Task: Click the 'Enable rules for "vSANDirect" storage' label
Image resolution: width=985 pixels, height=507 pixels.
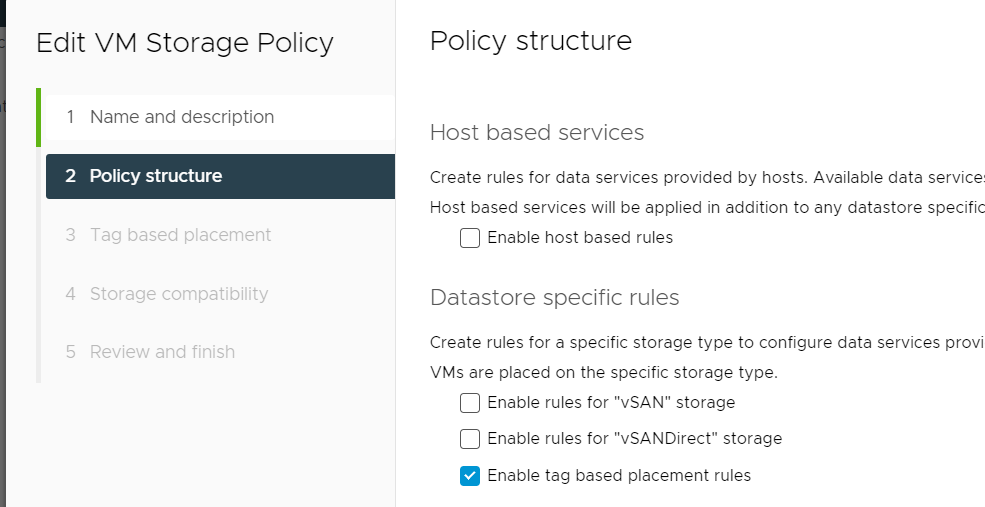Action: [x=634, y=439]
